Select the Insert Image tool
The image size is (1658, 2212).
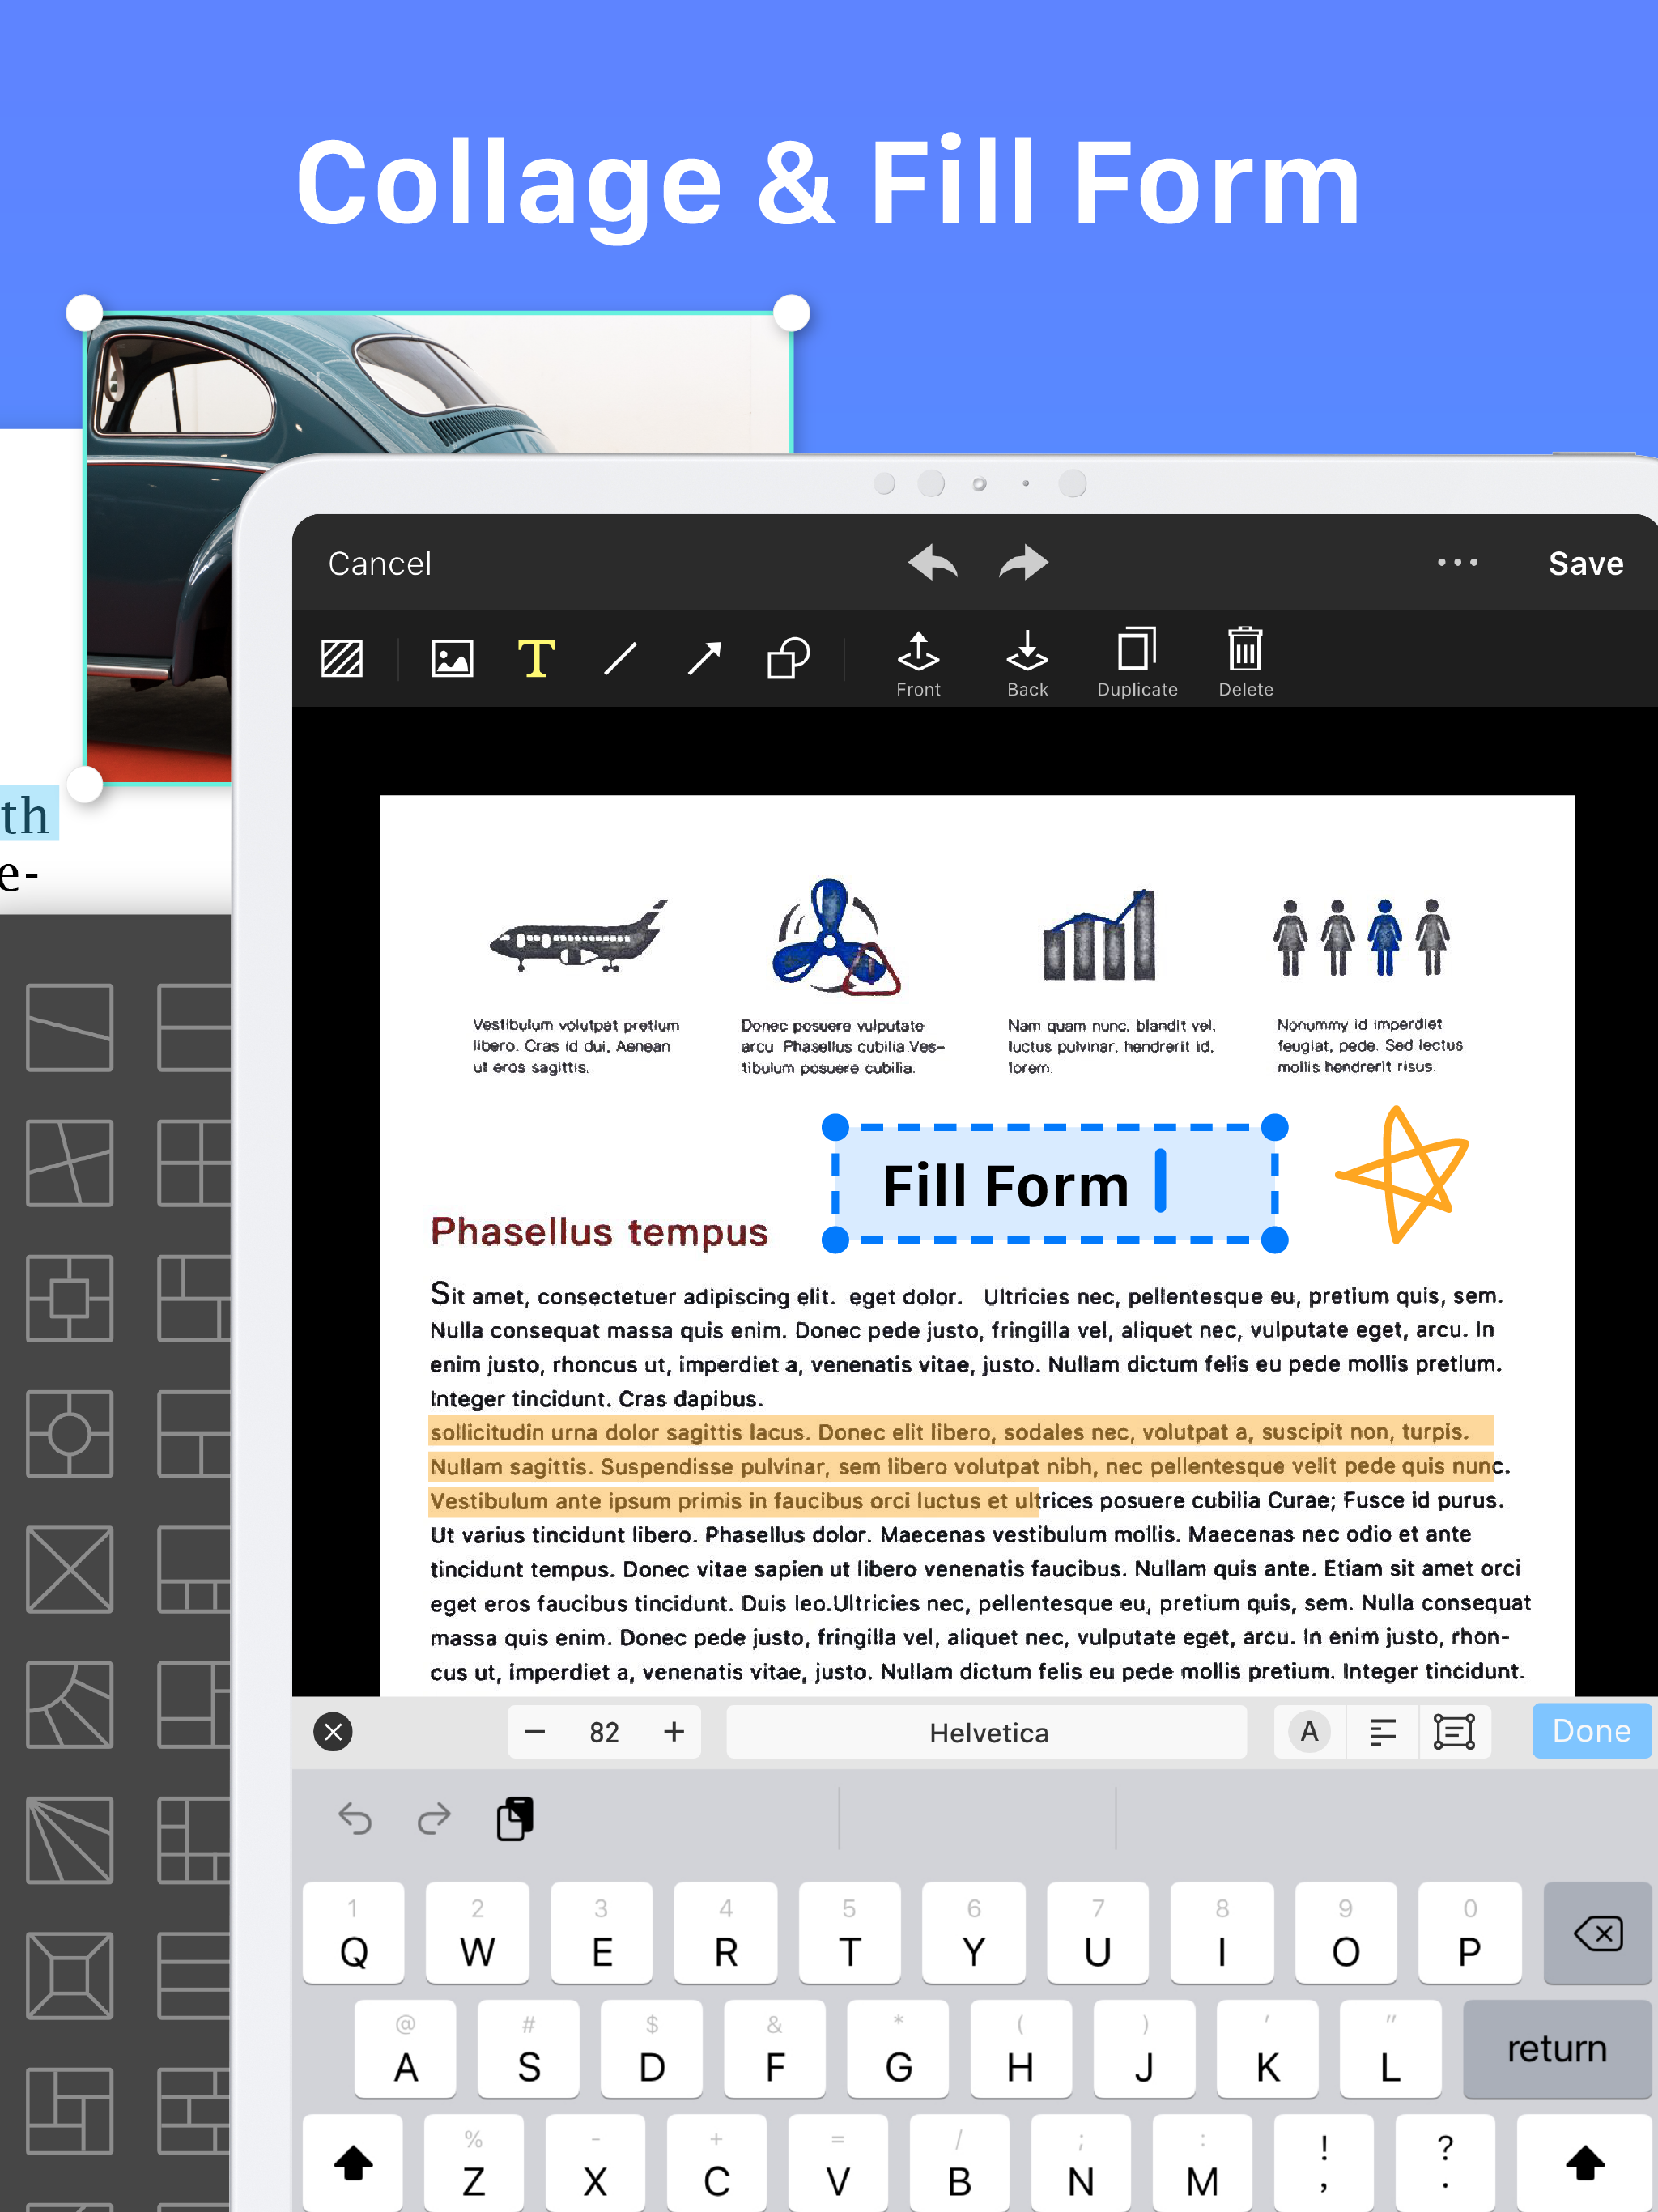452,659
